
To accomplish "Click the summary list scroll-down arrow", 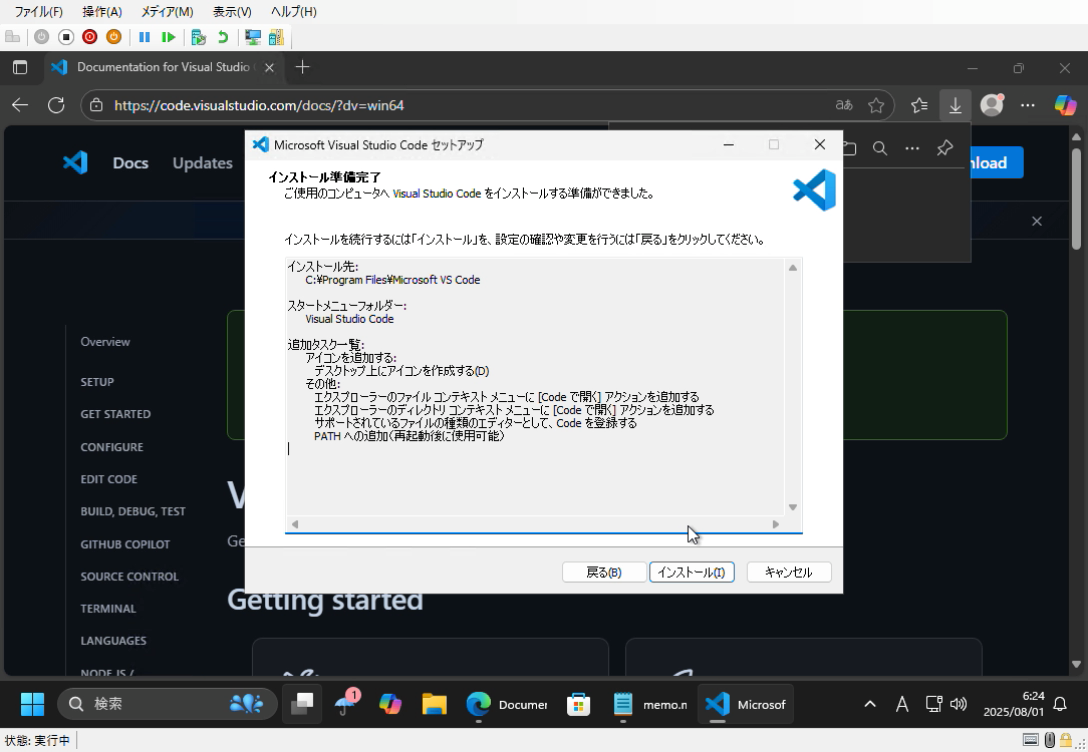I will tap(792, 507).
